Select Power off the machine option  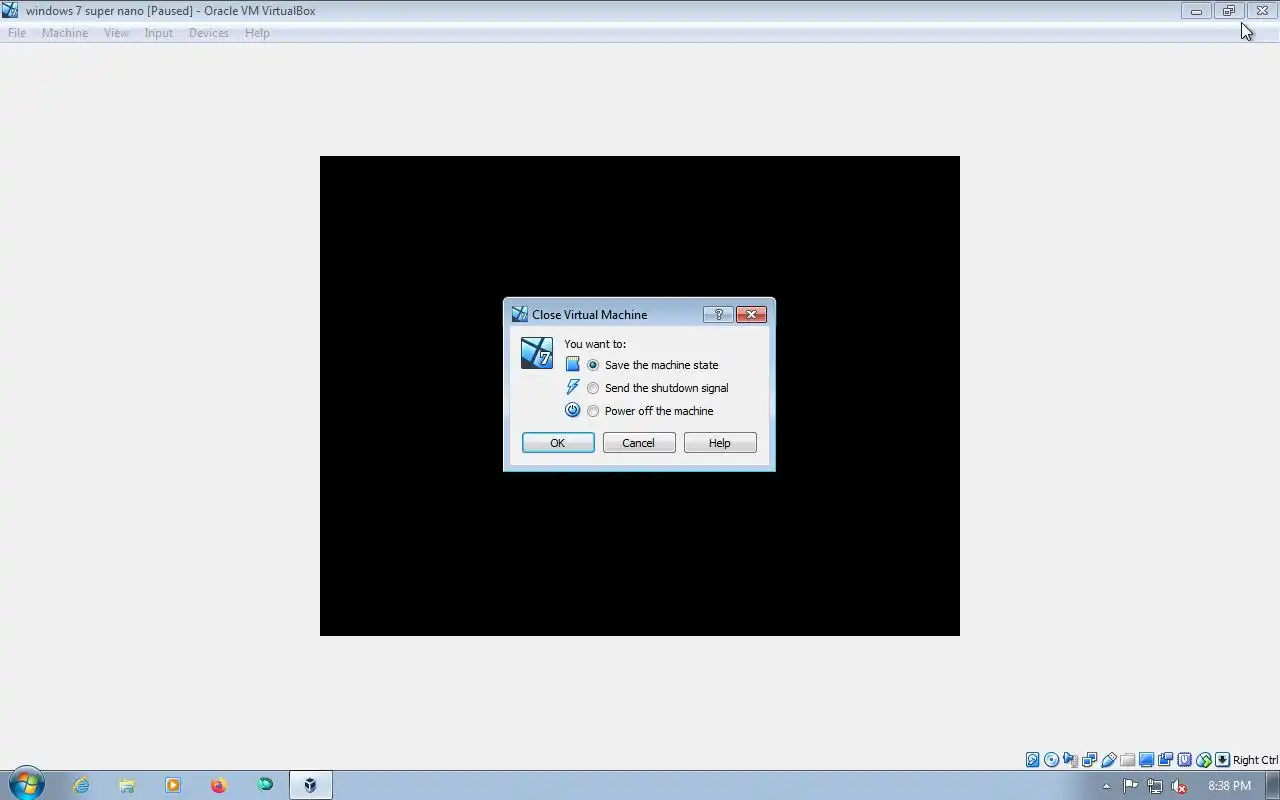coord(650,411)
